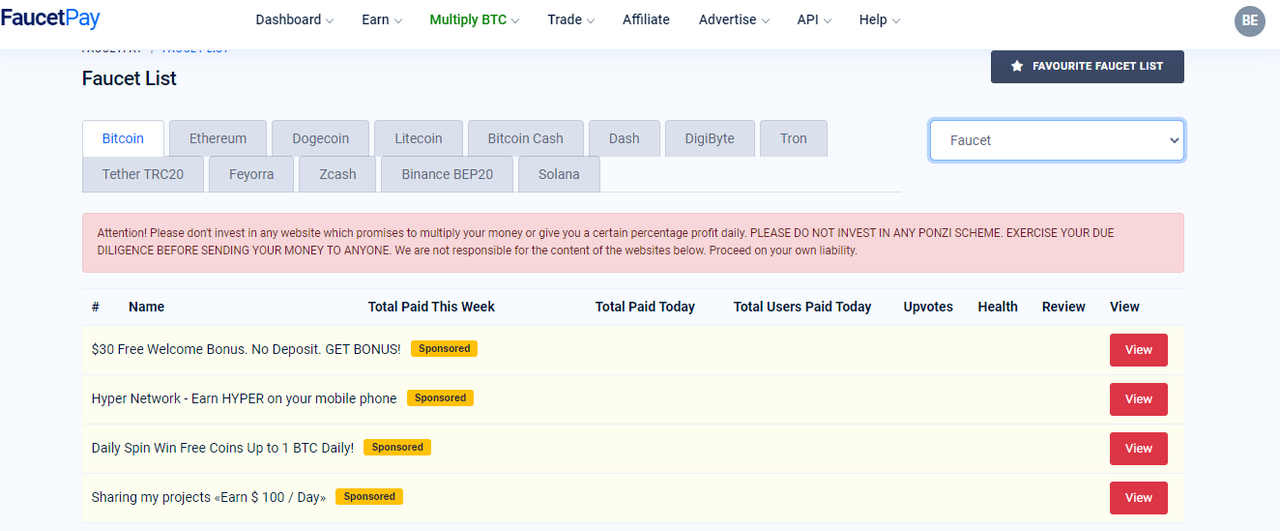The image size is (1280, 531).
Task: Click the Sponsored badge on Daily Spin row
Action: pos(397,447)
